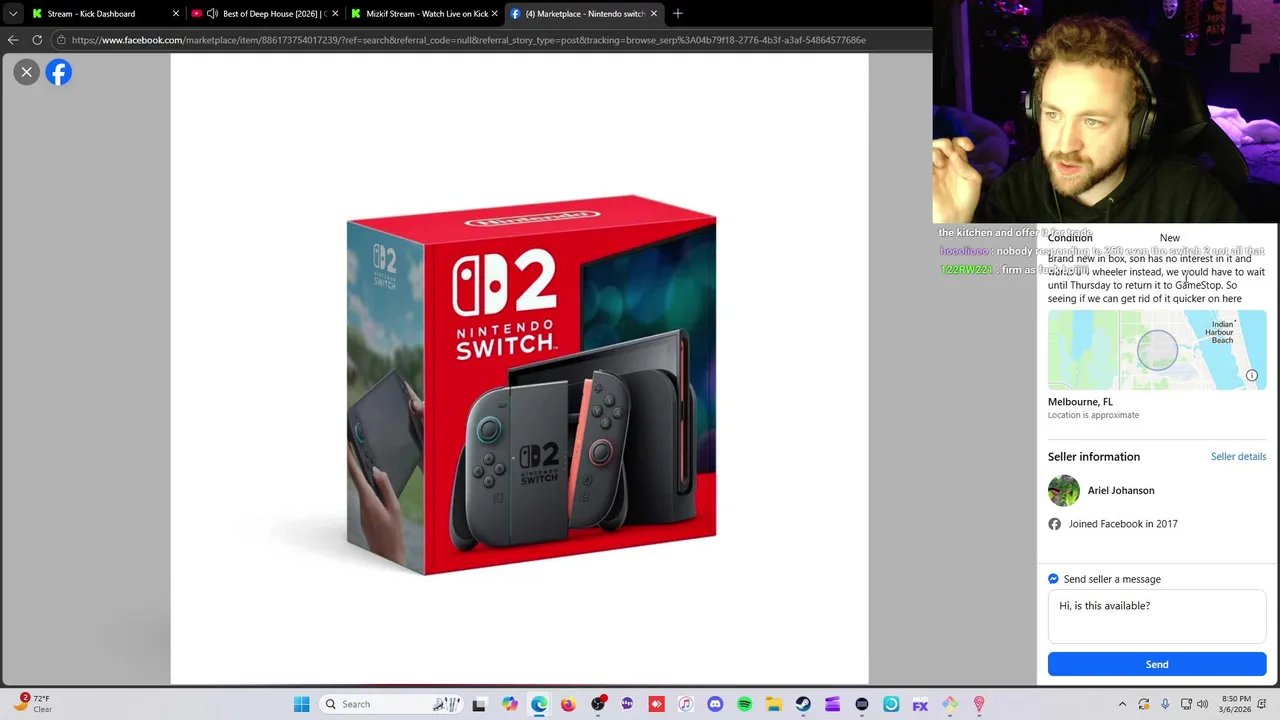This screenshot has width=1280, height=720.
Task: Open clock showing 8:50 PM
Action: [x=1236, y=704]
